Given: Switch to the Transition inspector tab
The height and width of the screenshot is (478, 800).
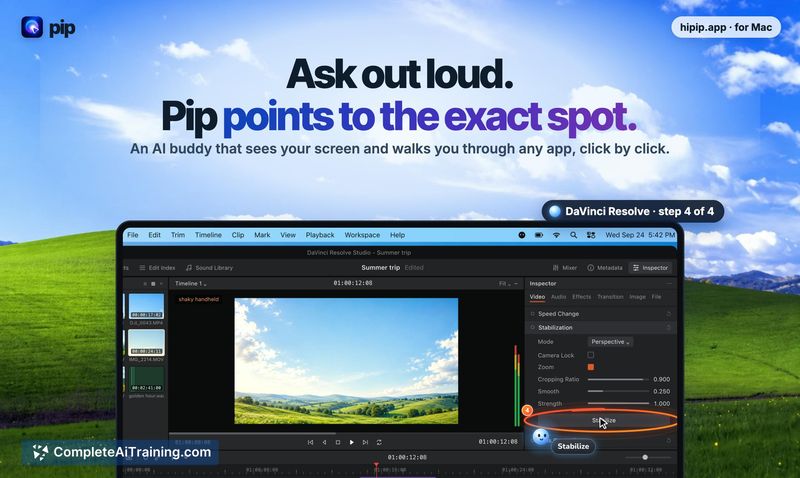Looking at the screenshot, I should 610,297.
